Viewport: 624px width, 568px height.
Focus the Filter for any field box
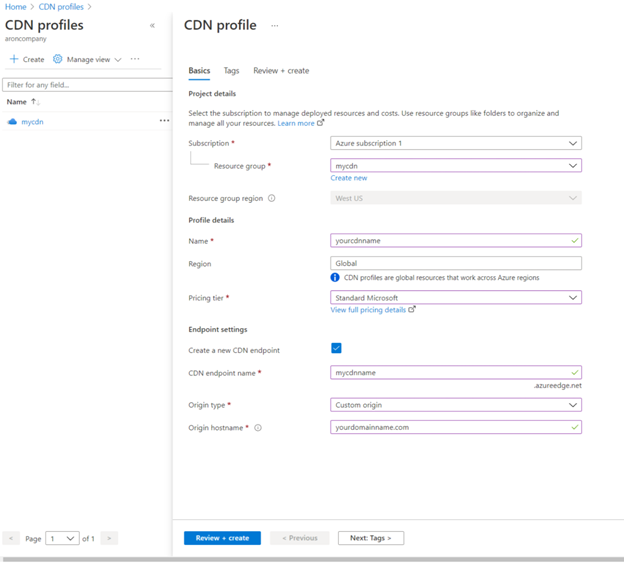[87, 85]
